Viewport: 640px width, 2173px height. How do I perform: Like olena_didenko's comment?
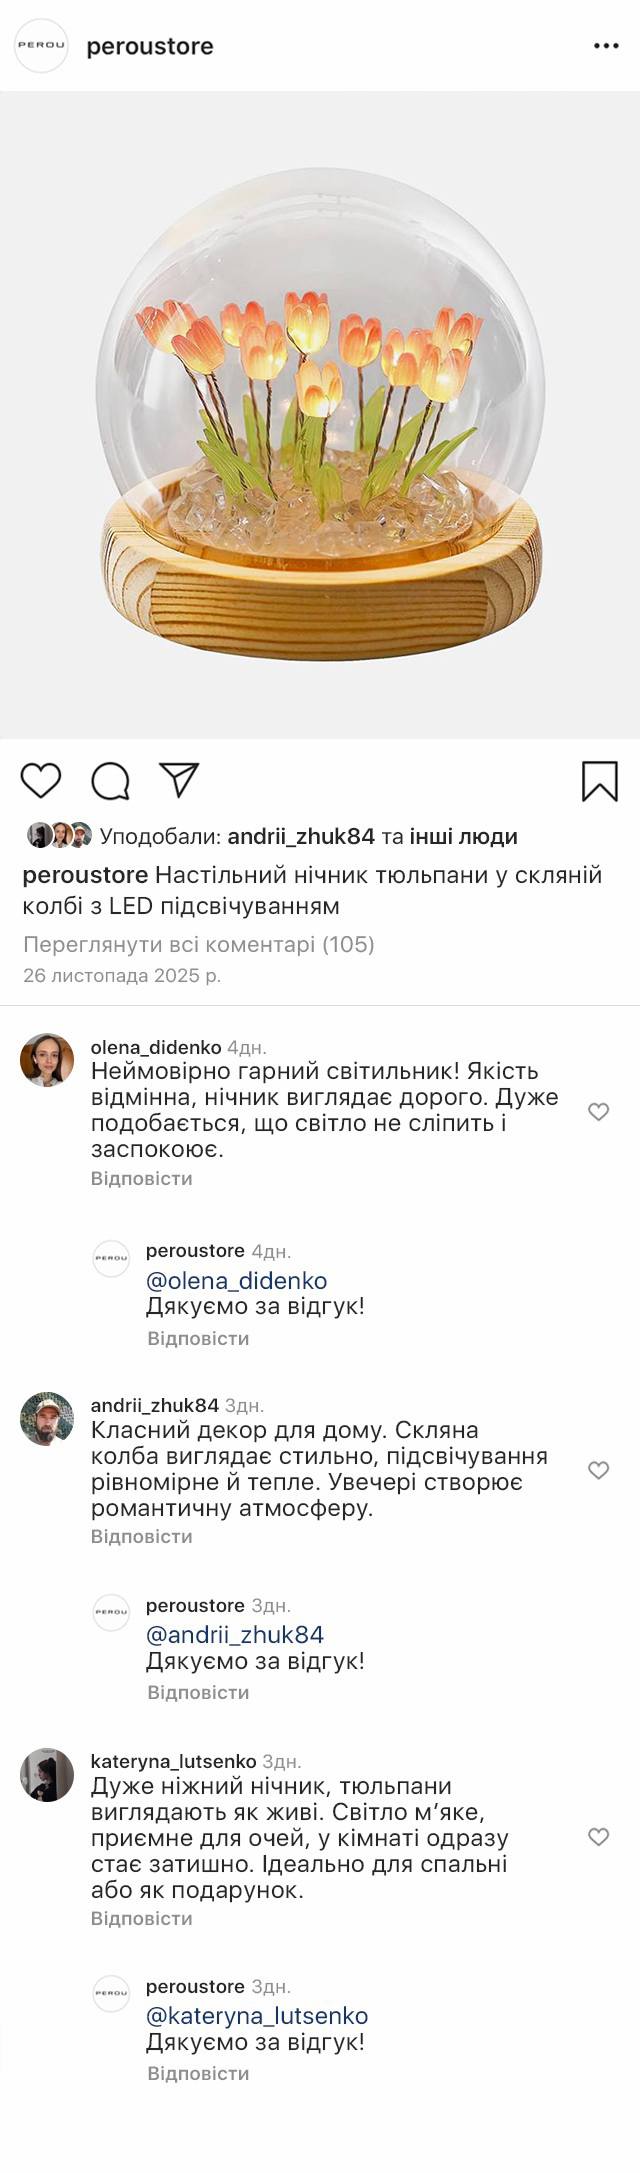click(x=598, y=1112)
